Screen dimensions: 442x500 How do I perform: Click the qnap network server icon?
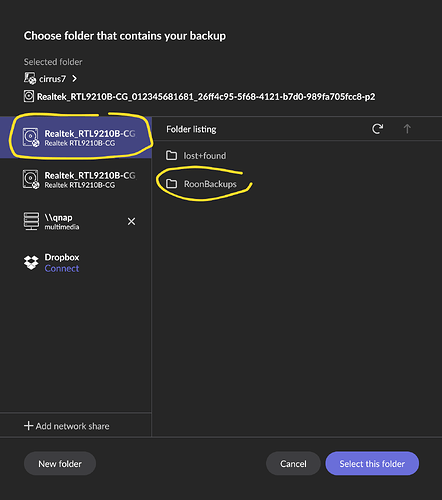[31, 221]
